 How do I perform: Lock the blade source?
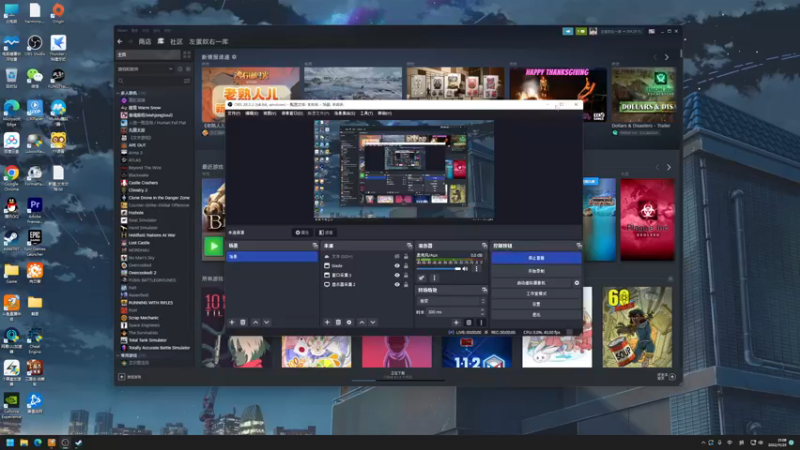406,266
